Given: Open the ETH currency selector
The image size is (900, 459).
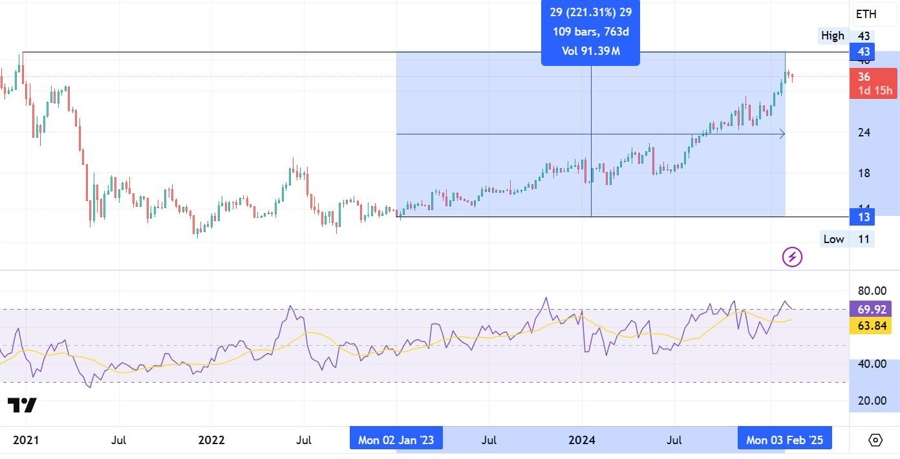Looking at the screenshot, I should (866, 14).
